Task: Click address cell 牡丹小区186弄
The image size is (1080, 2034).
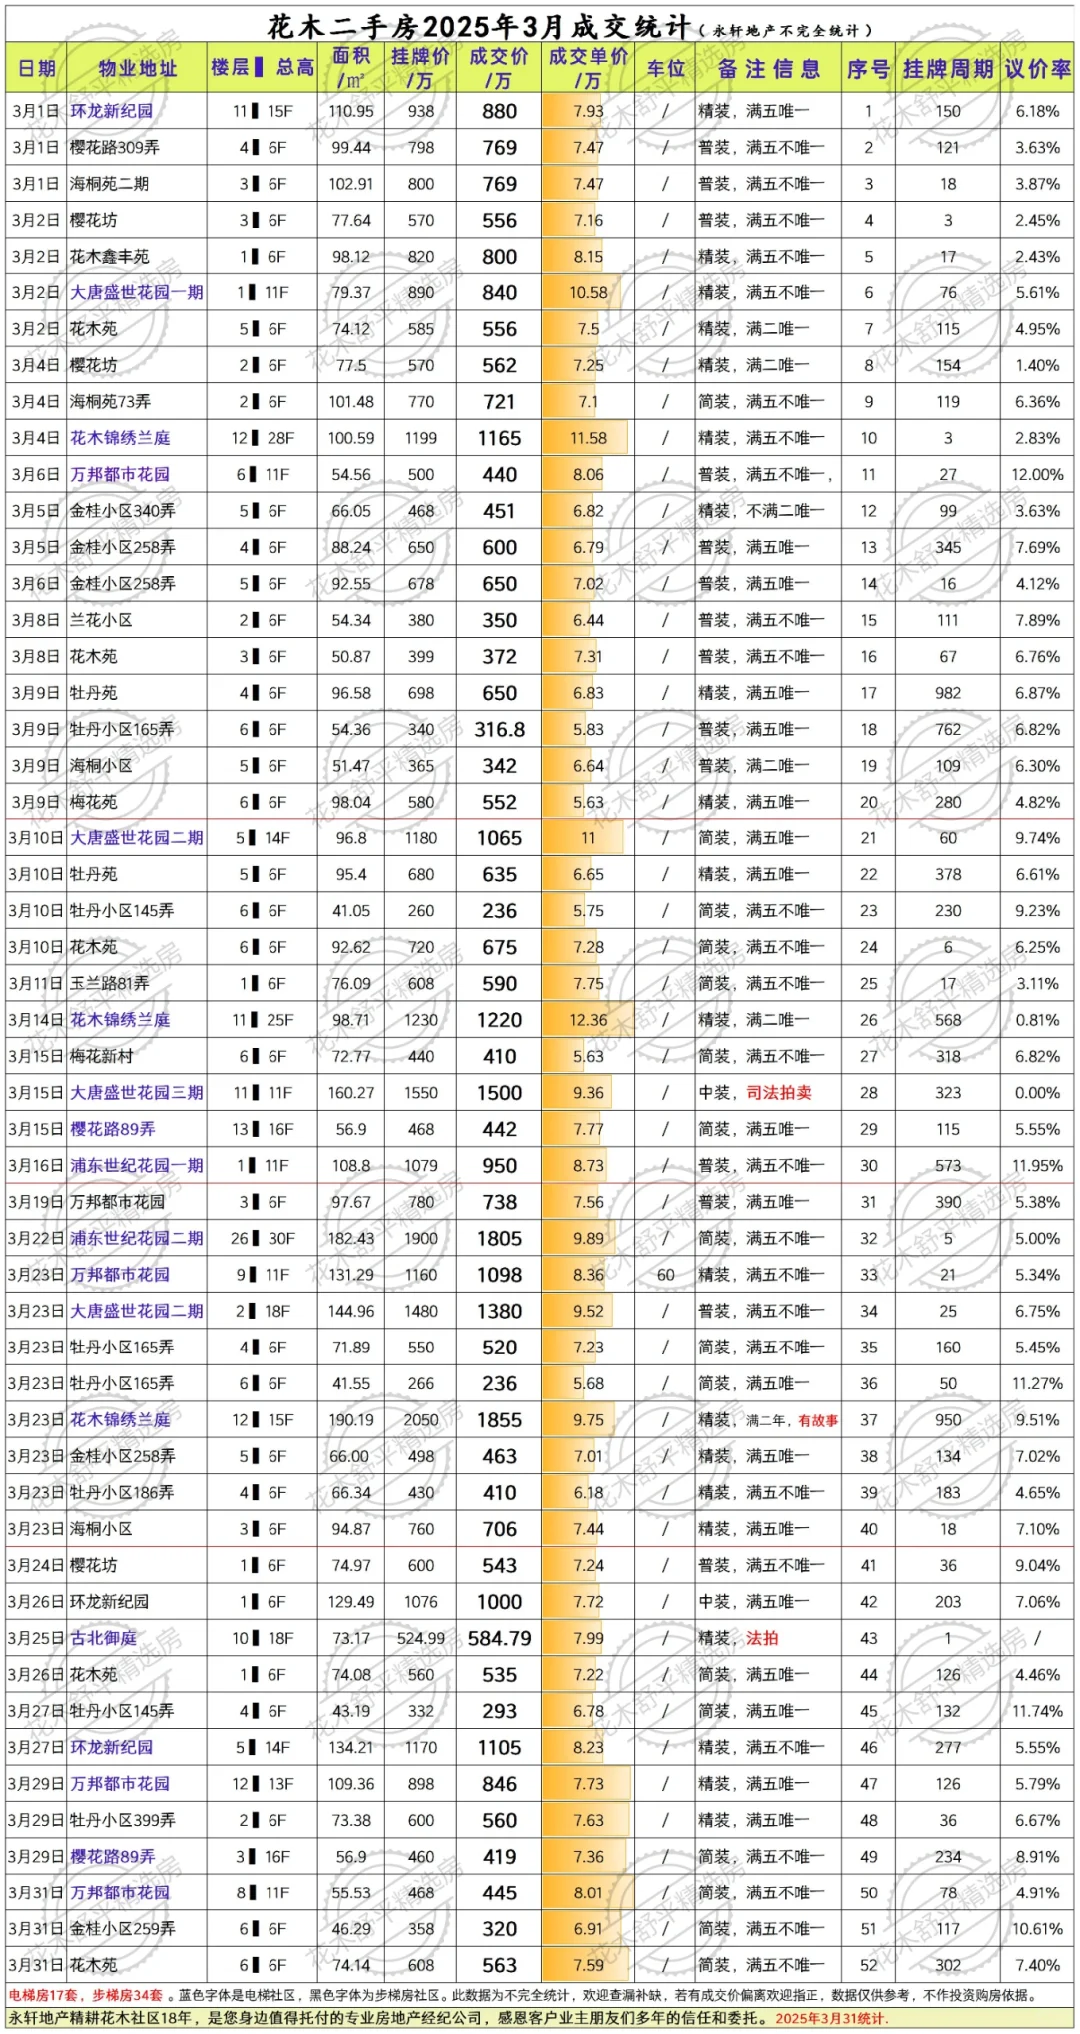Action: point(121,1493)
